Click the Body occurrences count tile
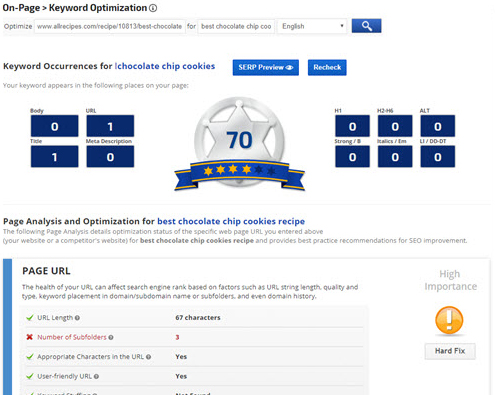This screenshot has height=395, width=495. click(x=55, y=126)
